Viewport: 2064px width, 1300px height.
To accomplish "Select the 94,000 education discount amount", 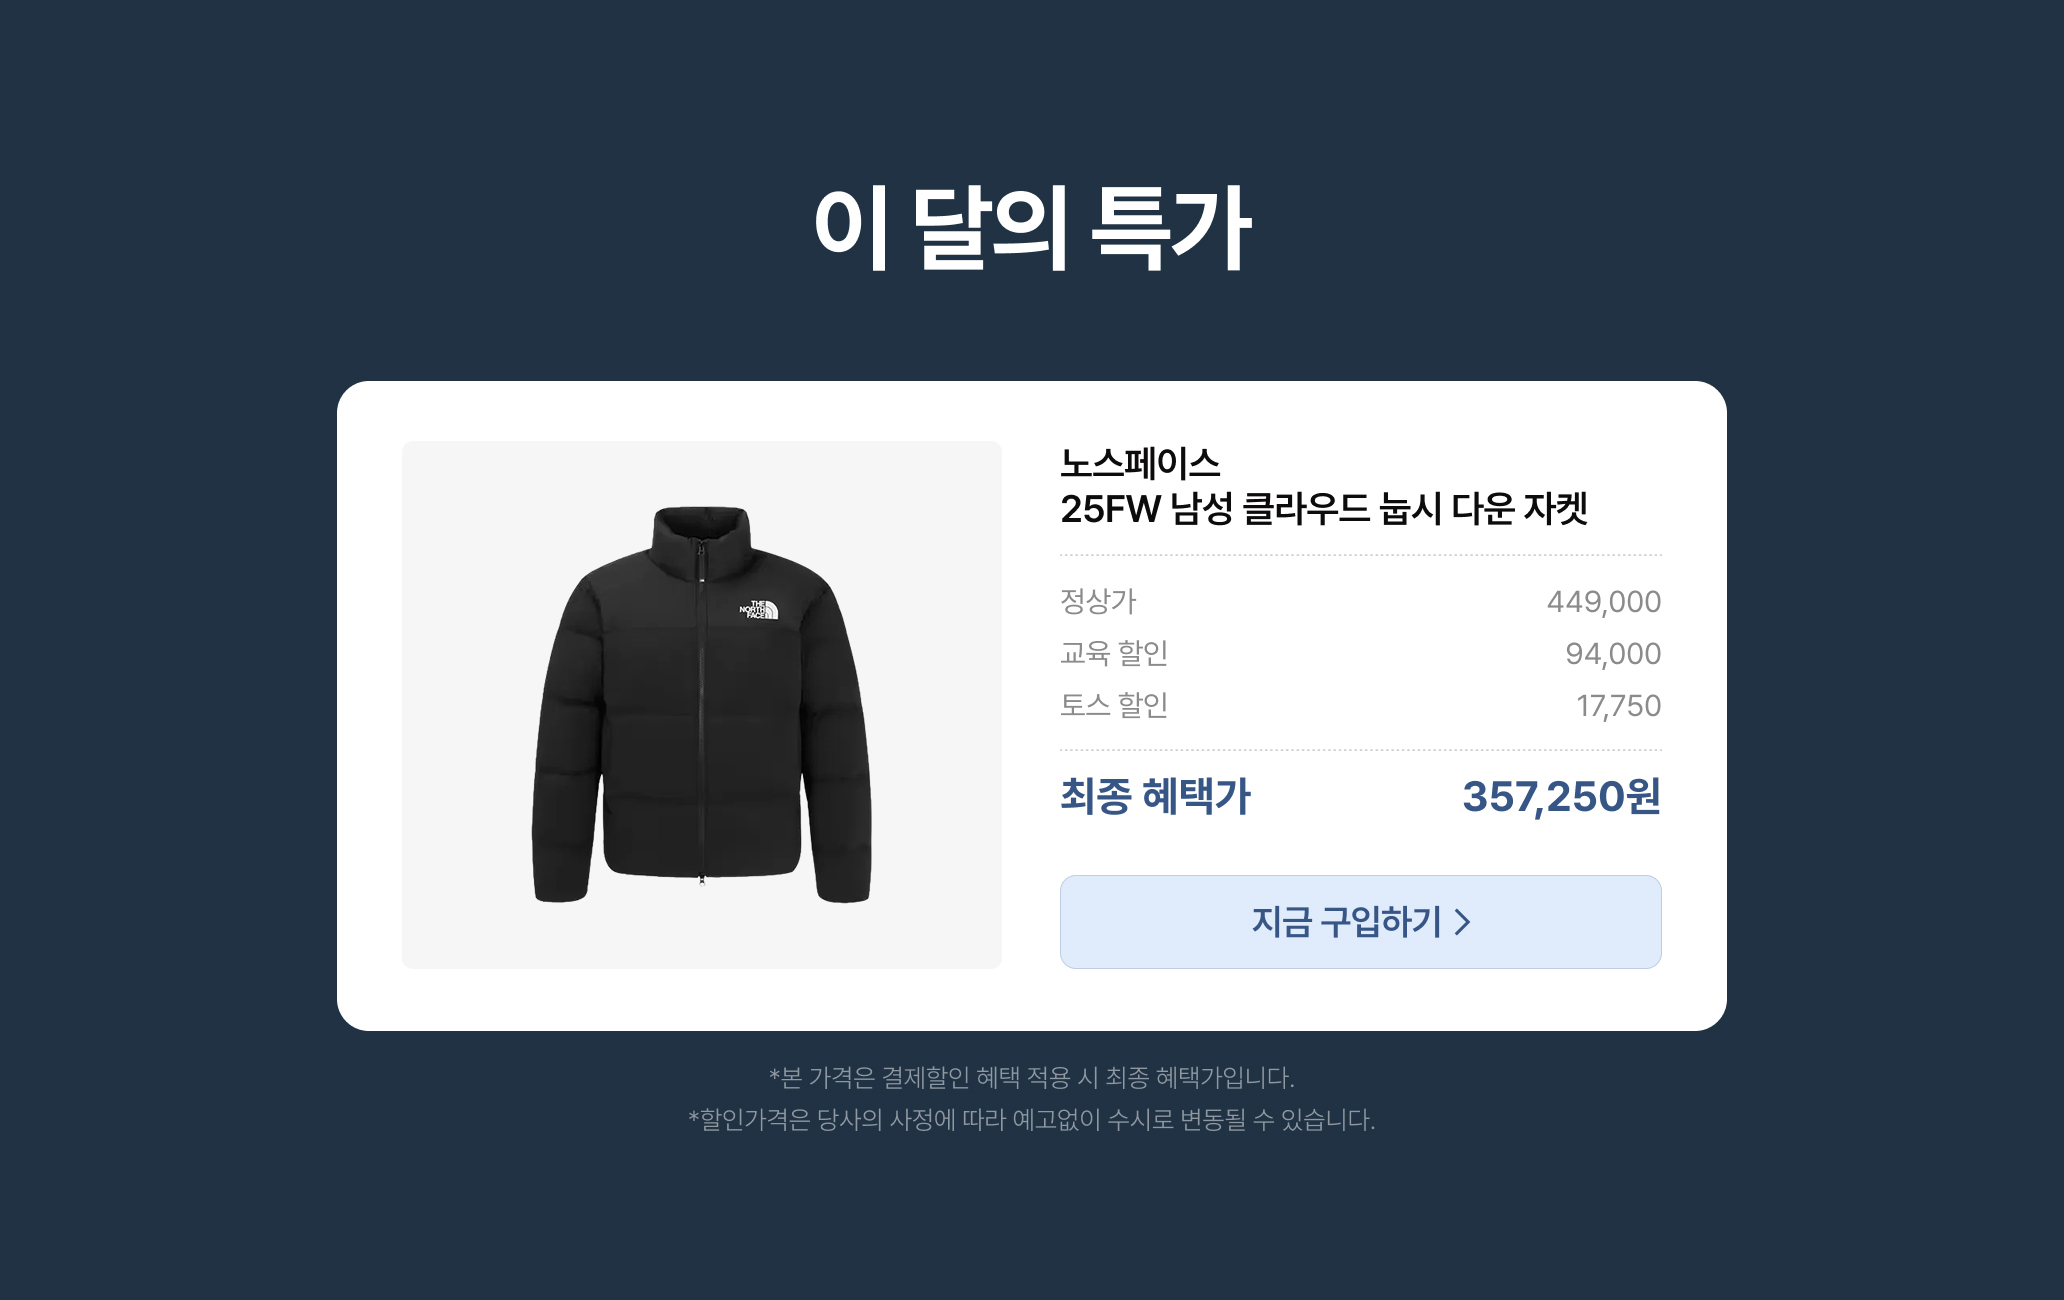I will pos(1613,653).
